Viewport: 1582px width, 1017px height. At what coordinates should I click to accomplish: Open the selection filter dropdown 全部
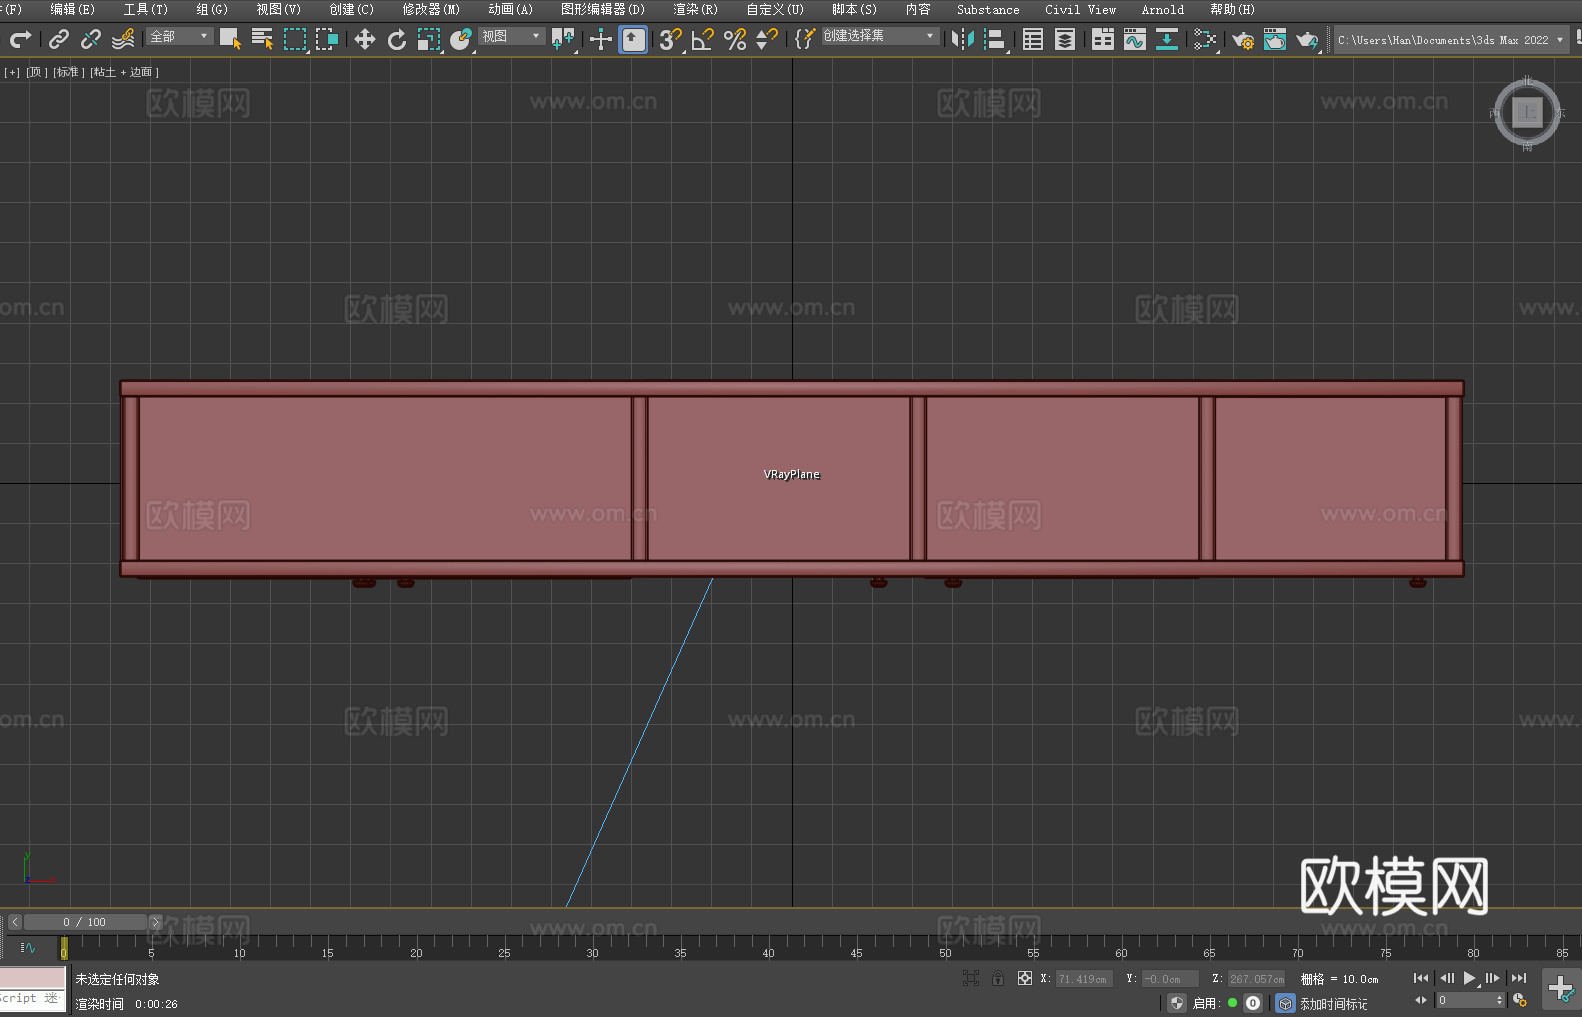pos(179,36)
